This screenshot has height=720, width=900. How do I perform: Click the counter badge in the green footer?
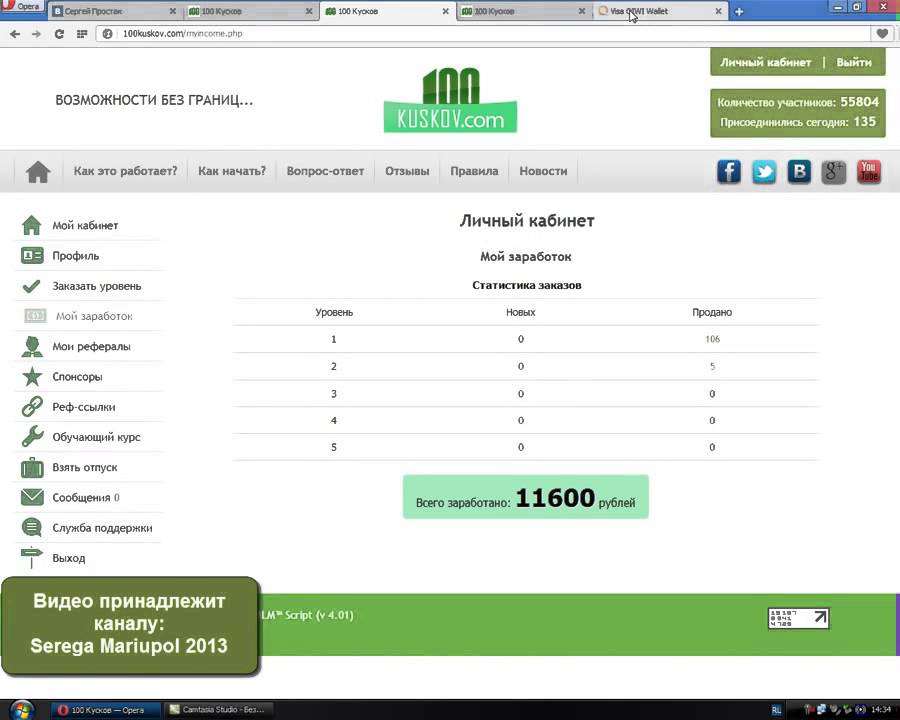pyautogui.click(x=798, y=618)
